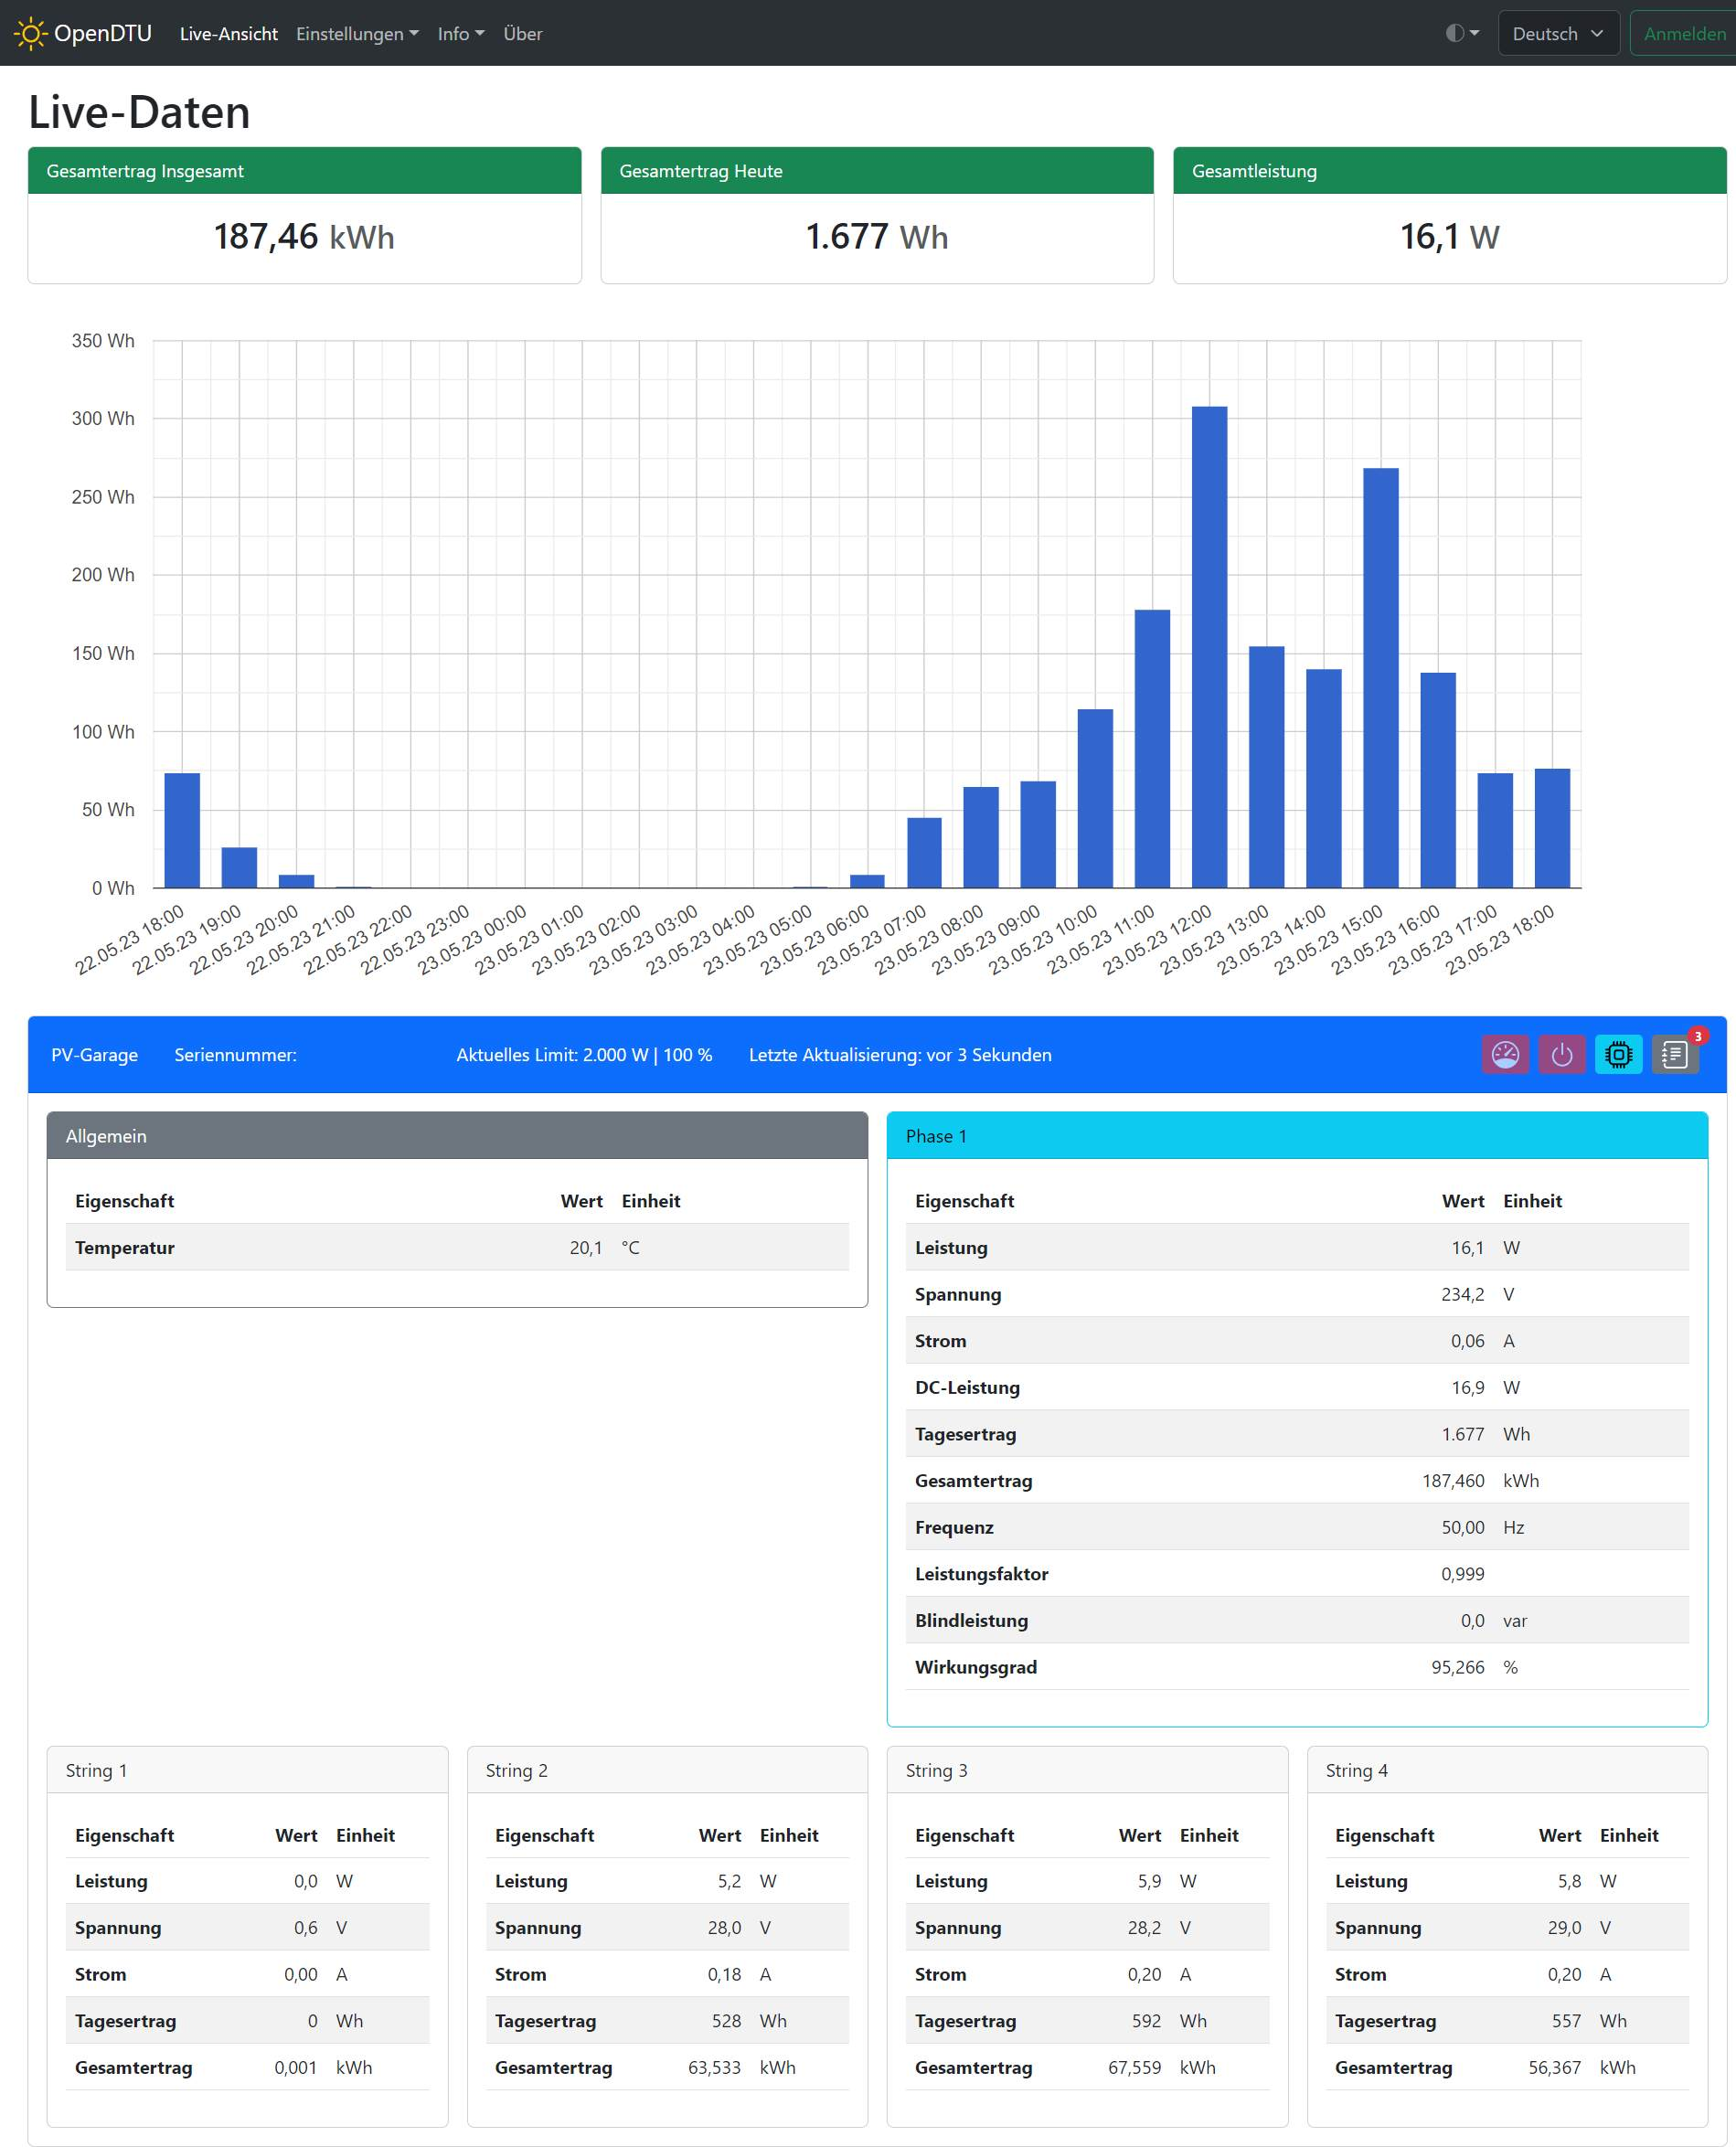
Task: Show inverter info via the chip icon
Action: [1618, 1054]
